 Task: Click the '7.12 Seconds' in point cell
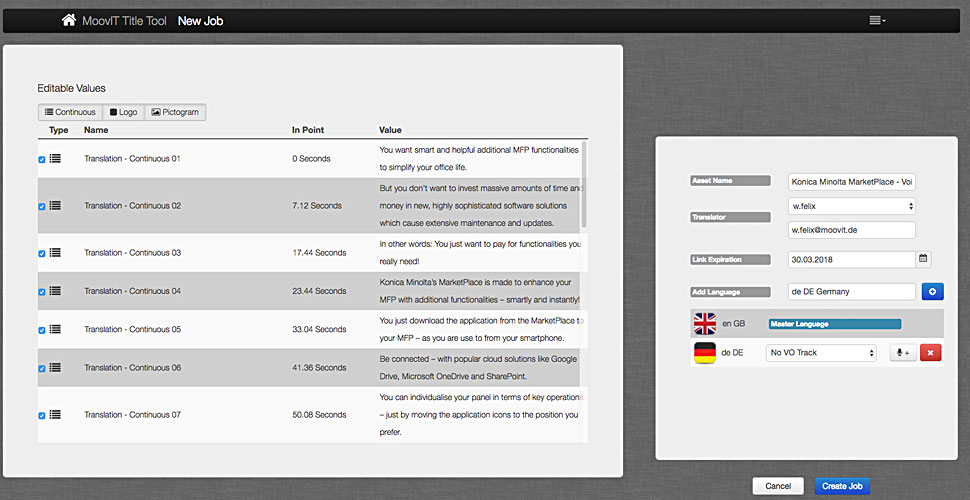click(317, 206)
